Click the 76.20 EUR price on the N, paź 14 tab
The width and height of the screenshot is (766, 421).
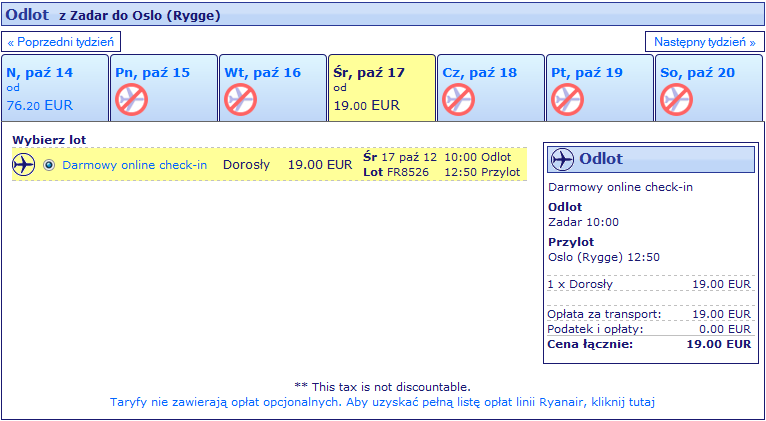[40, 105]
